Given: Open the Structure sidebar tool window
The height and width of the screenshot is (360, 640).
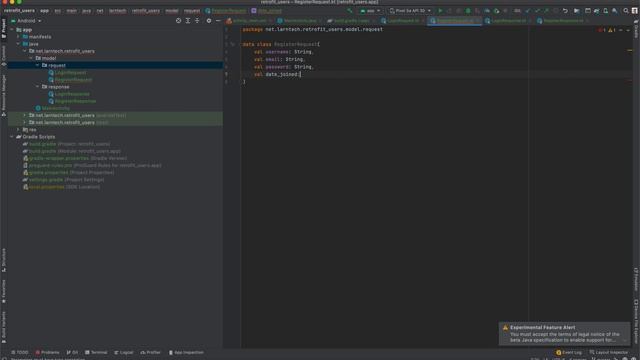Looking at the screenshot, I should 4,260.
